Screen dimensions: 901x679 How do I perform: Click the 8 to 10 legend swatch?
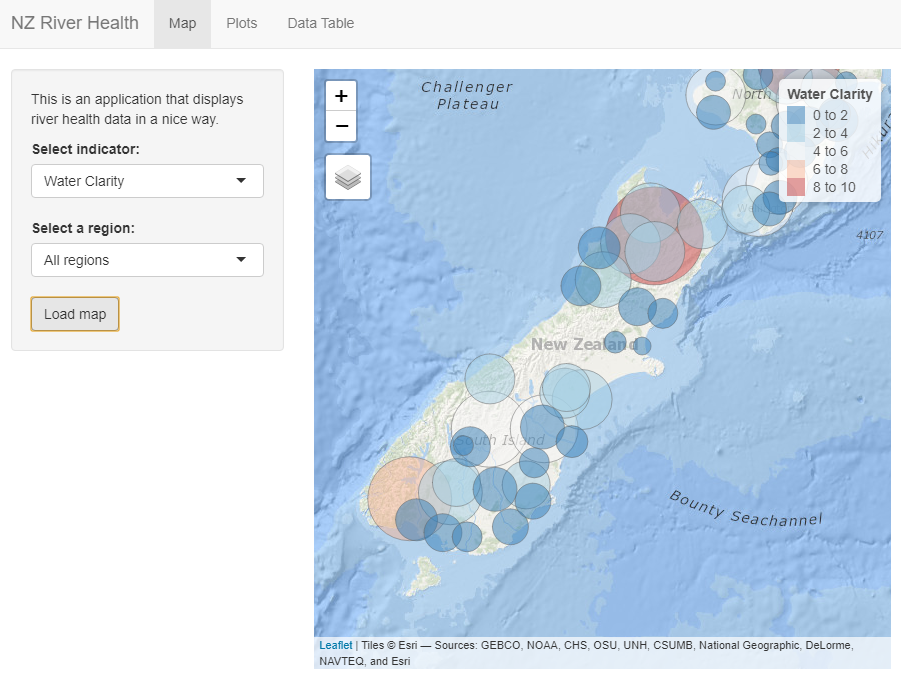click(x=796, y=187)
